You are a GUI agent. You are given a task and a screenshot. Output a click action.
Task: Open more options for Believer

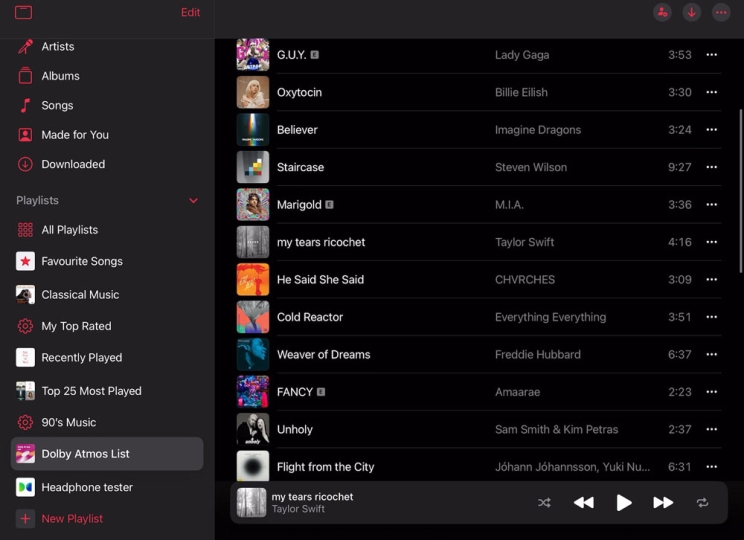(711, 130)
